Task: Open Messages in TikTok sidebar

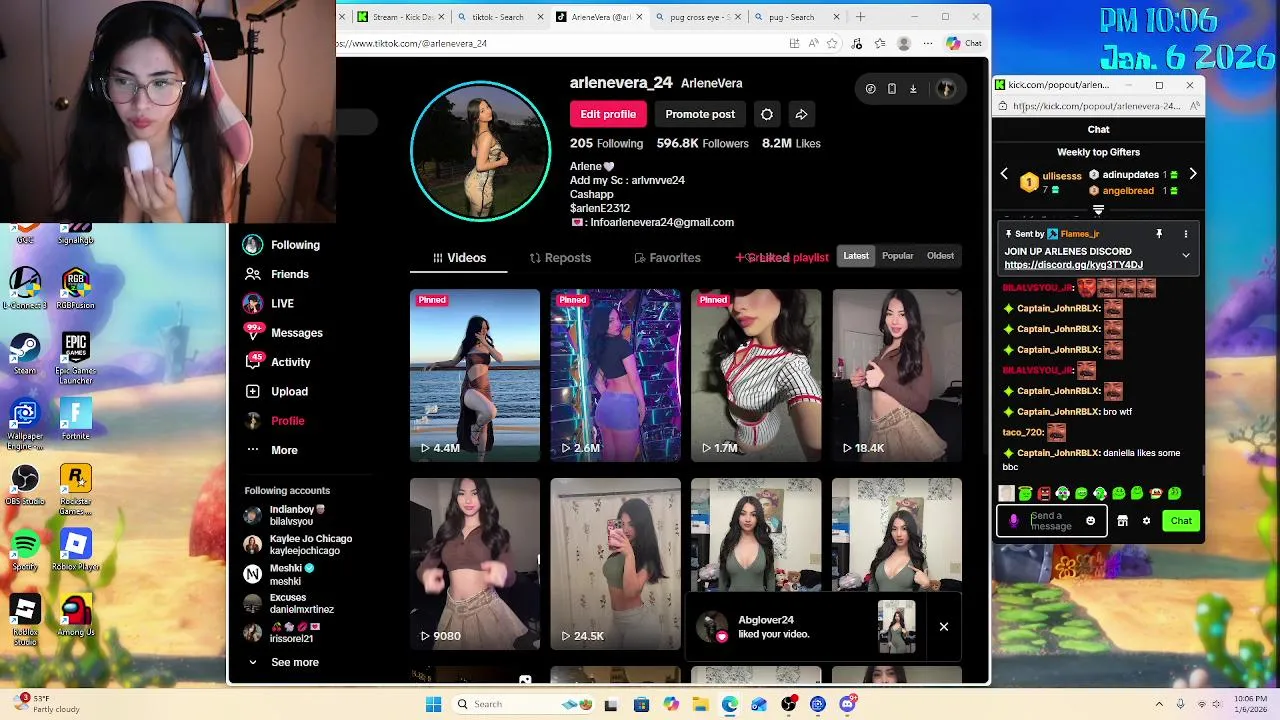Action: point(284,333)
